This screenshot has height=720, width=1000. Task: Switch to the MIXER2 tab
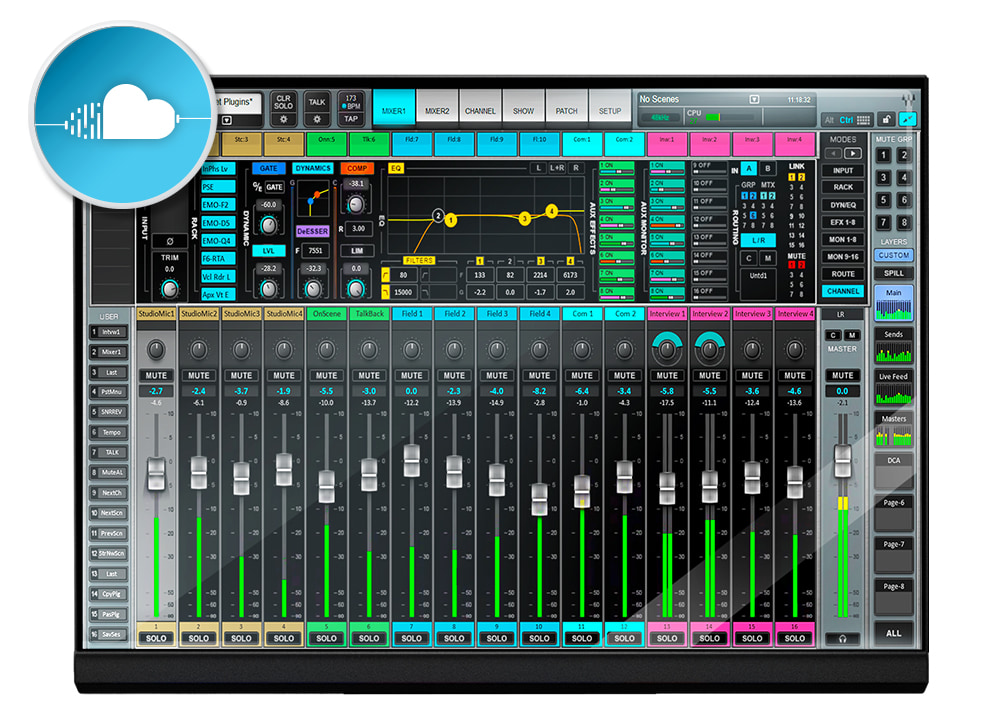[x=437, y=111]
